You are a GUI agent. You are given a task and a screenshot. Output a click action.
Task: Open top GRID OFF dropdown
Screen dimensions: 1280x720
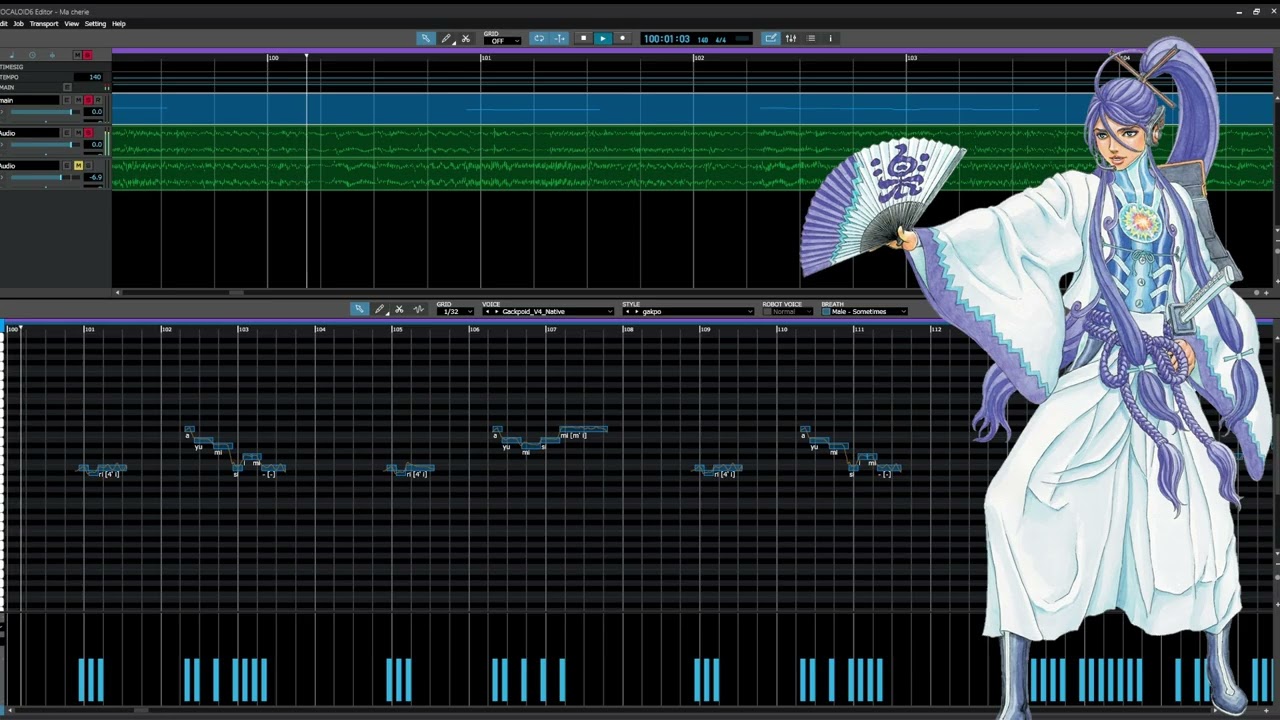tap(502, 41)
